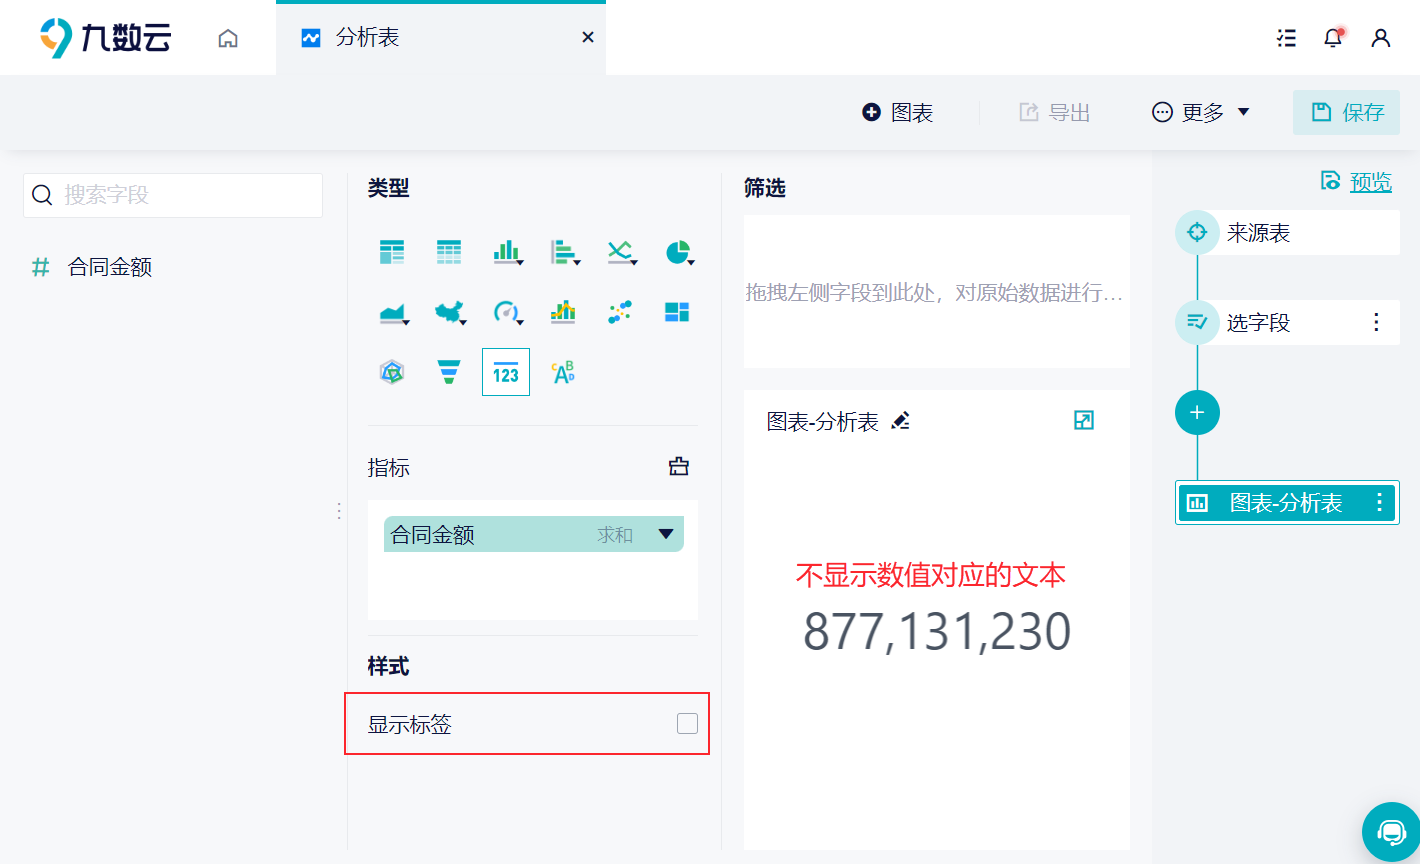Choose the gauge chart type icon
The width and height of the screenshot is (1420, 864).
point(507,313)
